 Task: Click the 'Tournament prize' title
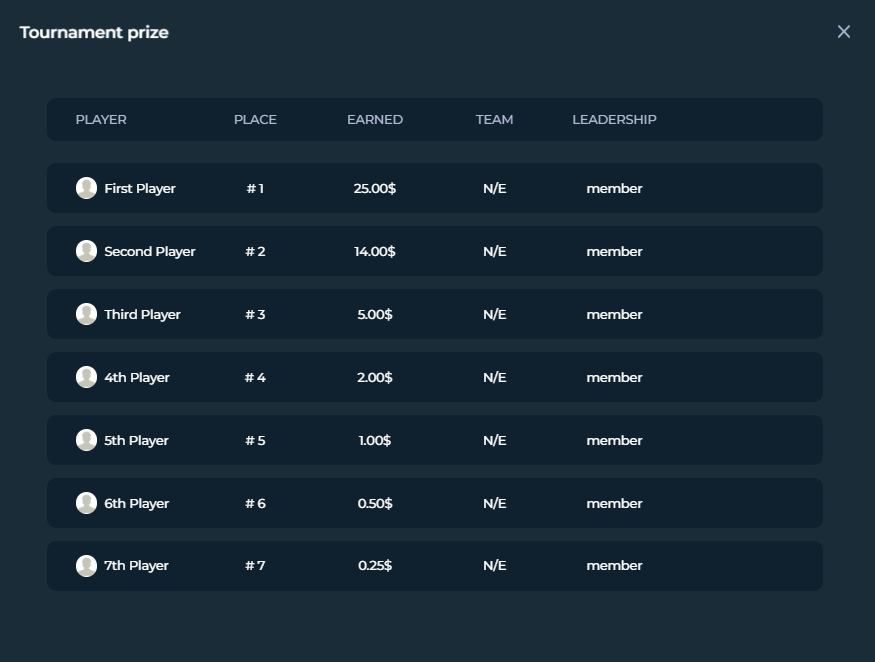click(94, 32)
